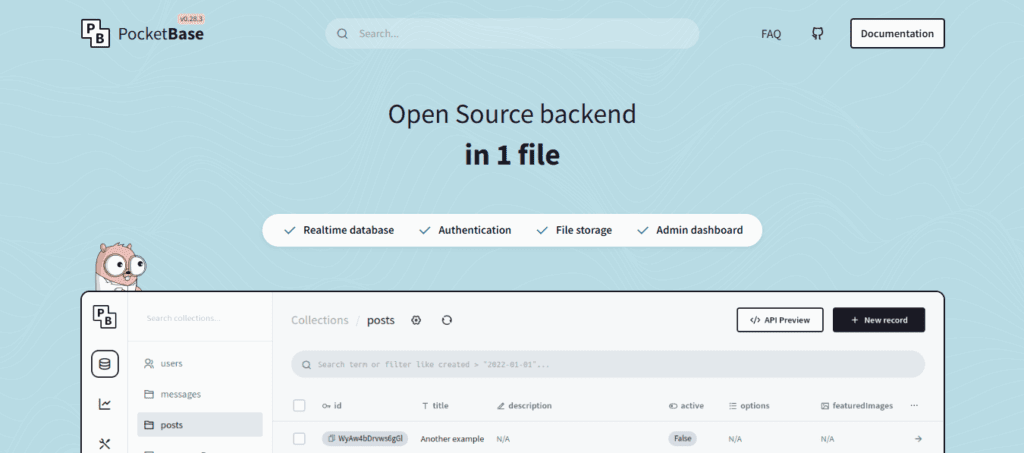1024x453 pixels.
Task: Click the messages folder icon
Action: click(149, 394)
